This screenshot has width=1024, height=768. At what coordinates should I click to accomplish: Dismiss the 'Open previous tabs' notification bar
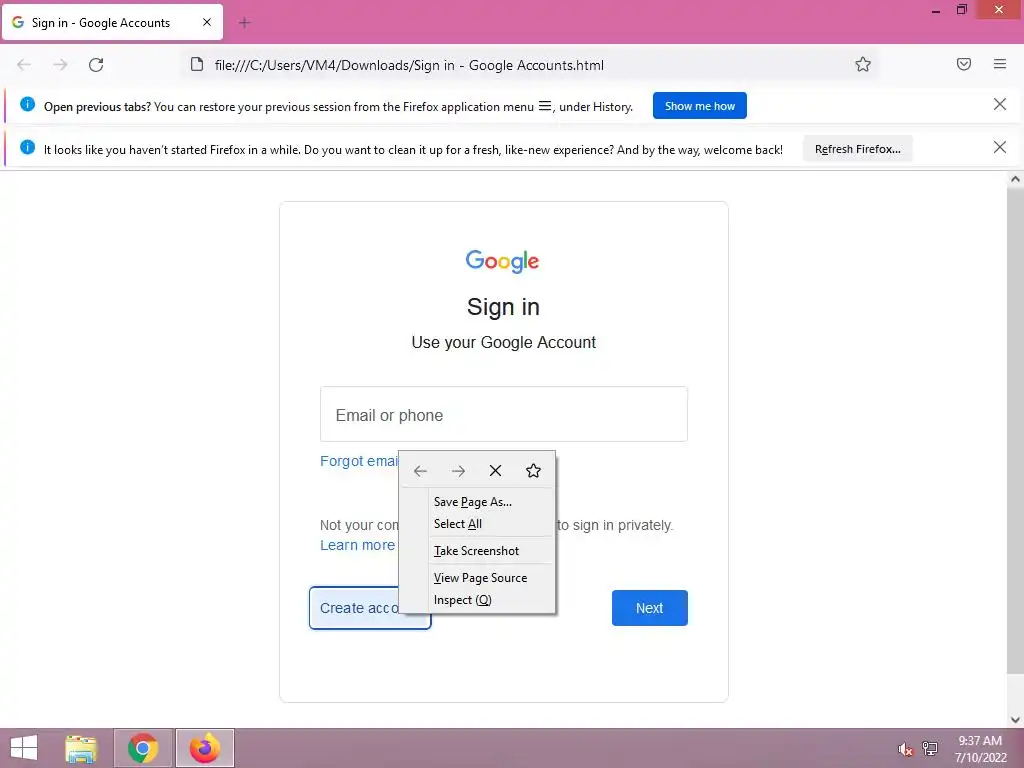[999, 104]
